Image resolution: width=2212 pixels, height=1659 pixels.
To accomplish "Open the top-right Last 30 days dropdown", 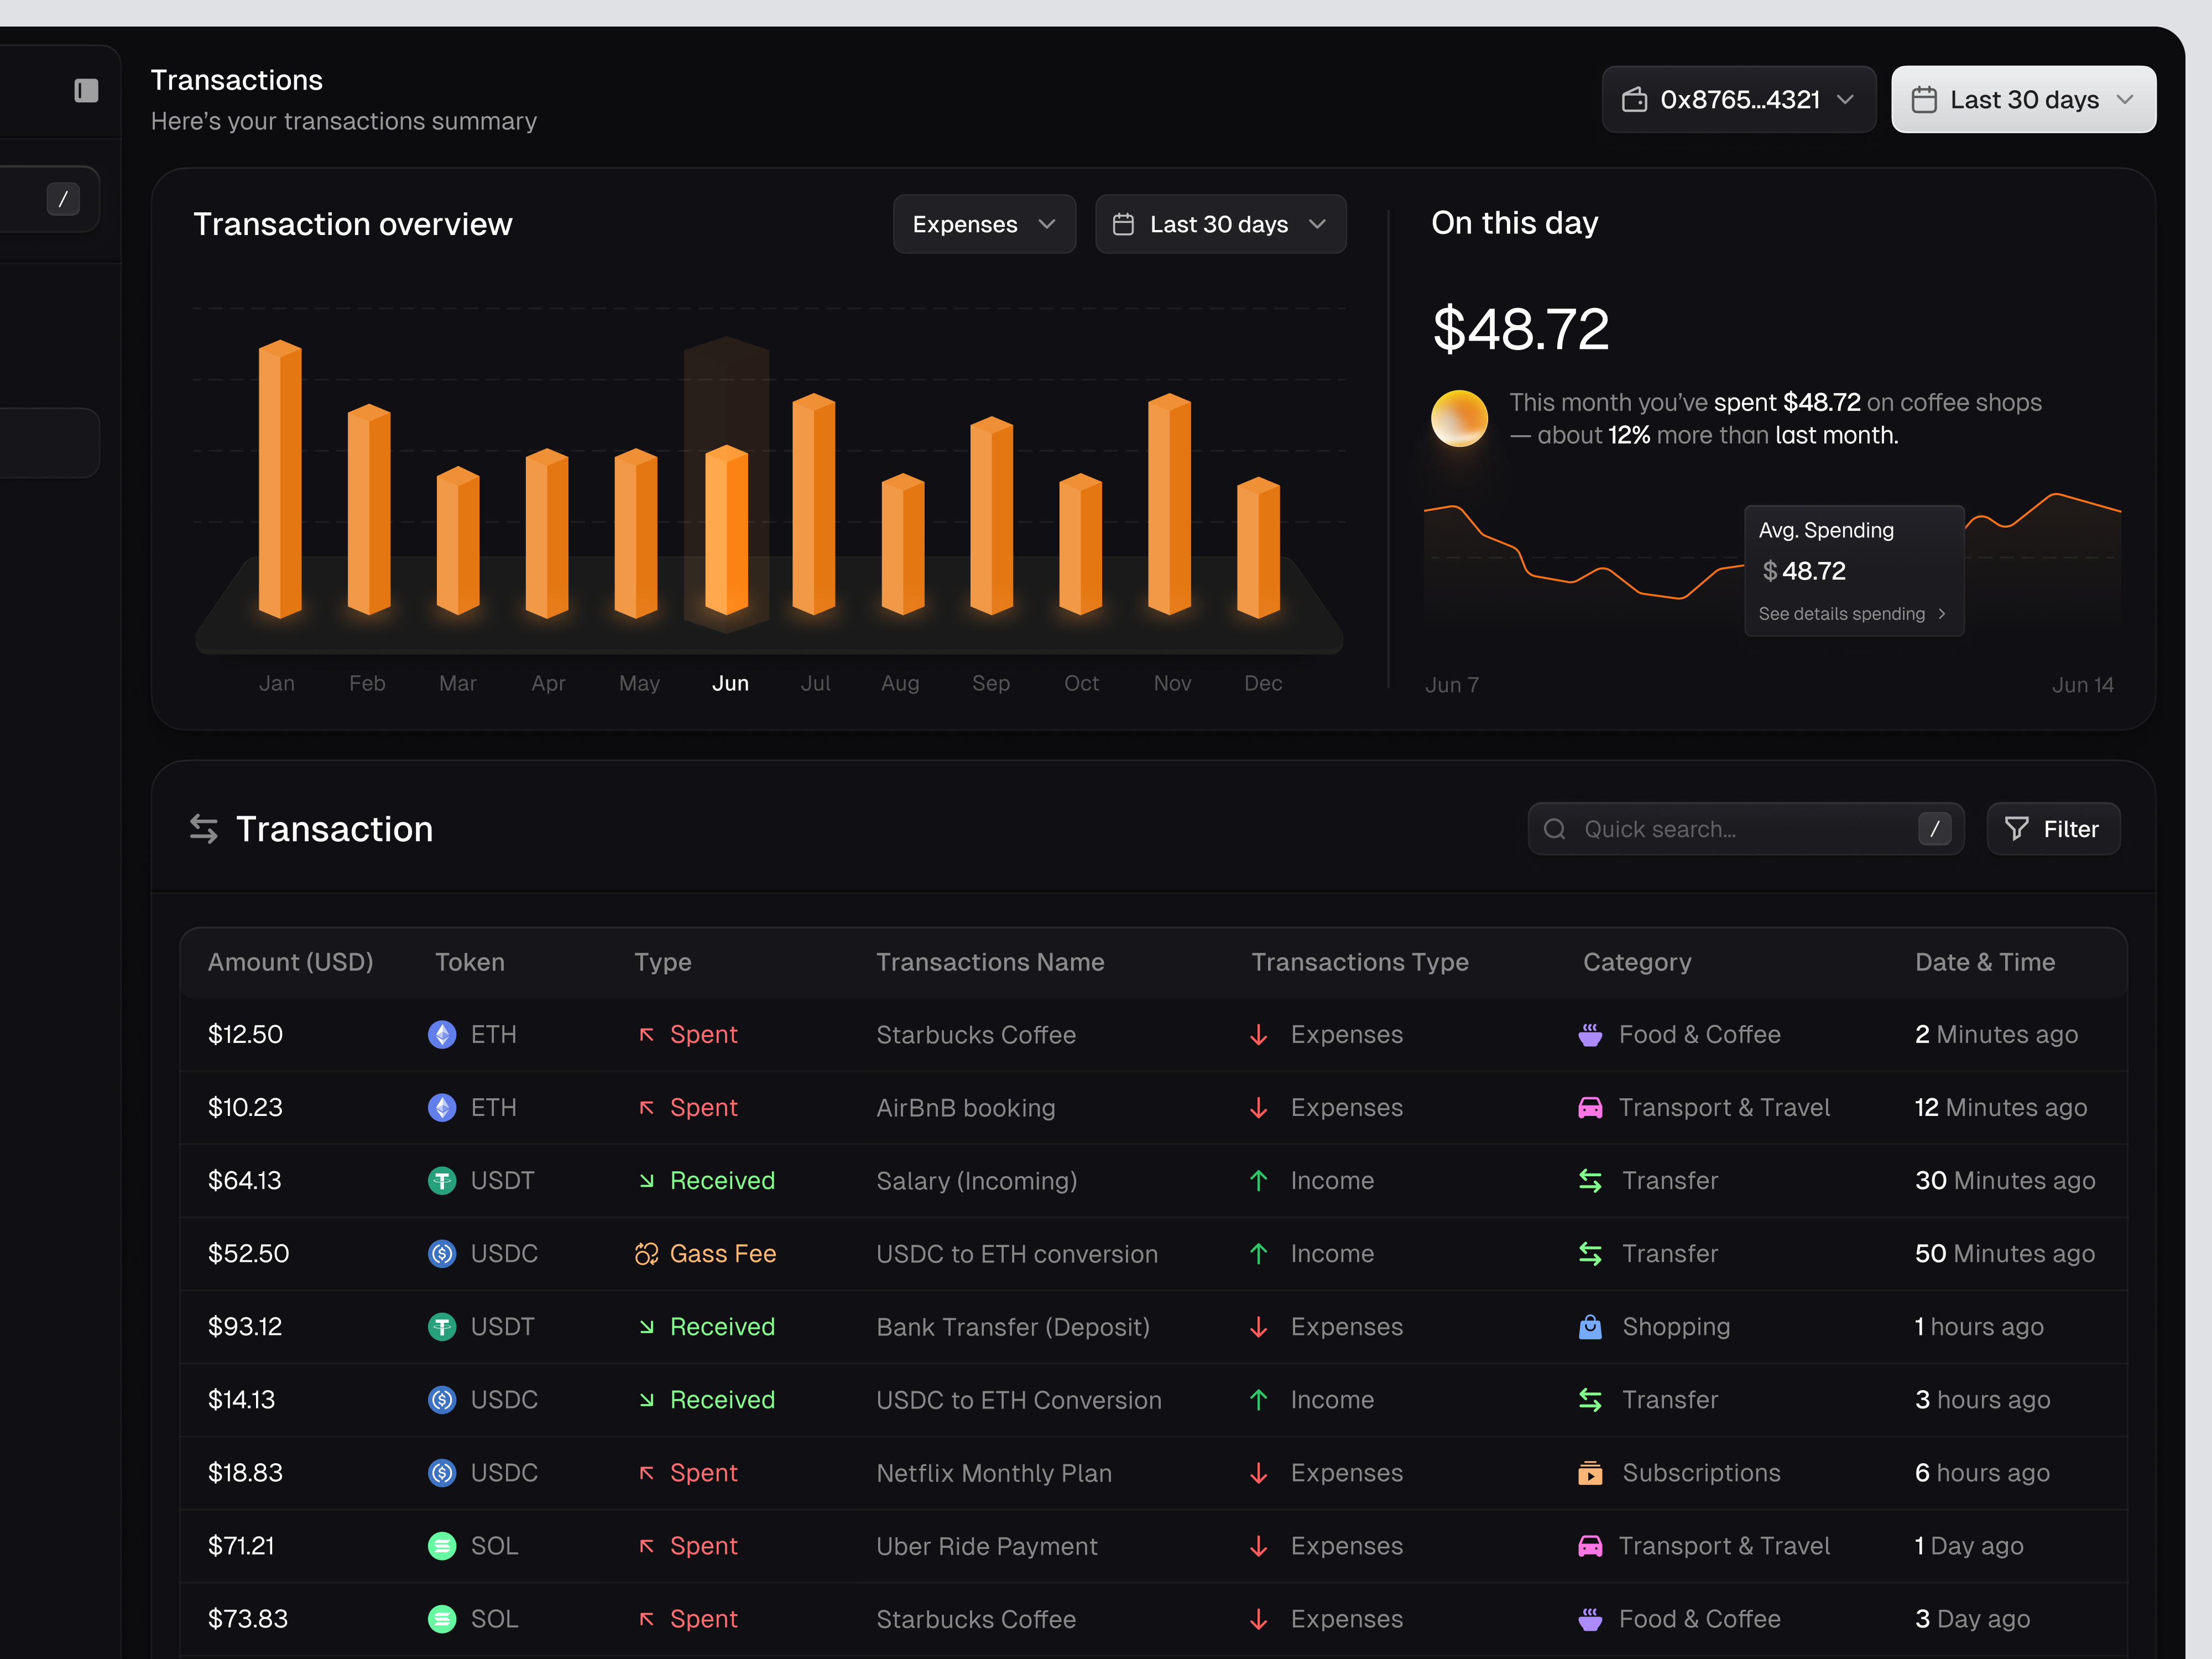I will coord(2023,100).
